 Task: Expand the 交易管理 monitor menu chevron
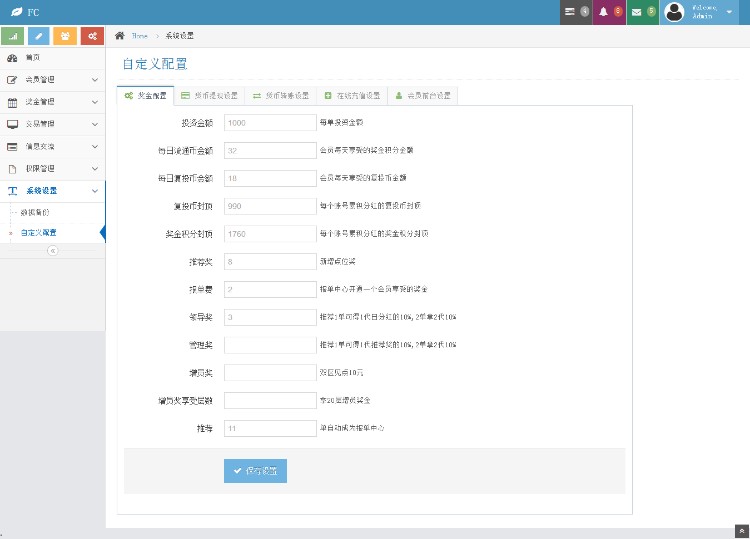coord(95,124)
